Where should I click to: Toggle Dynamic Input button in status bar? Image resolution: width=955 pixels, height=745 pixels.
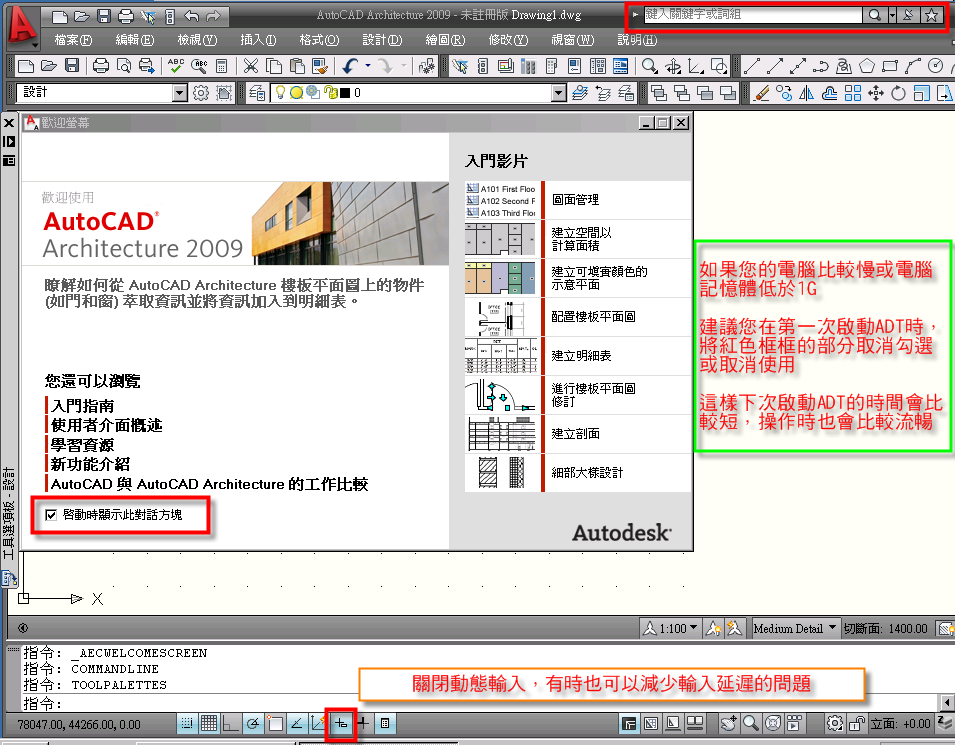click(x=341, y=724)
